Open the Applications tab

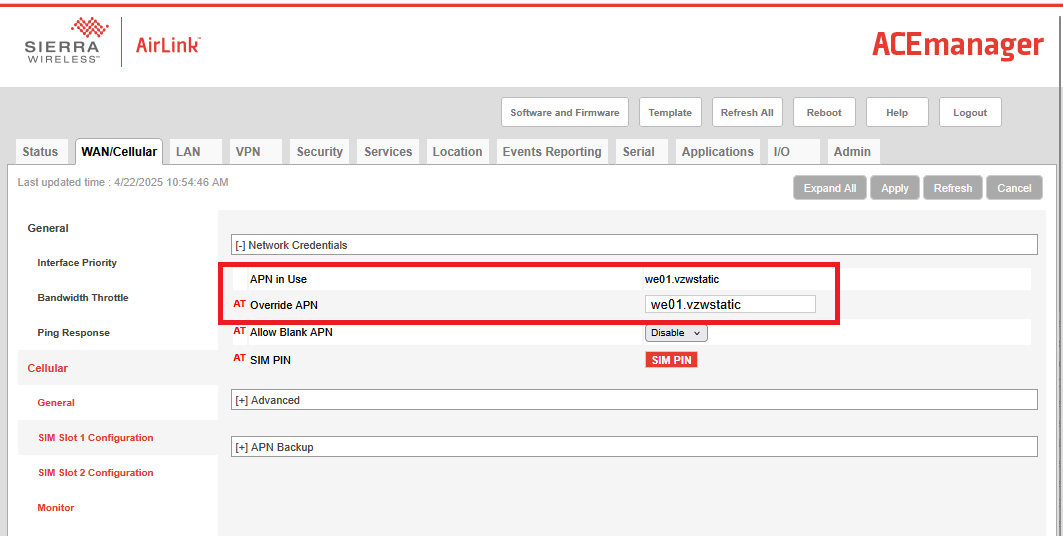[x=717, y=152]
